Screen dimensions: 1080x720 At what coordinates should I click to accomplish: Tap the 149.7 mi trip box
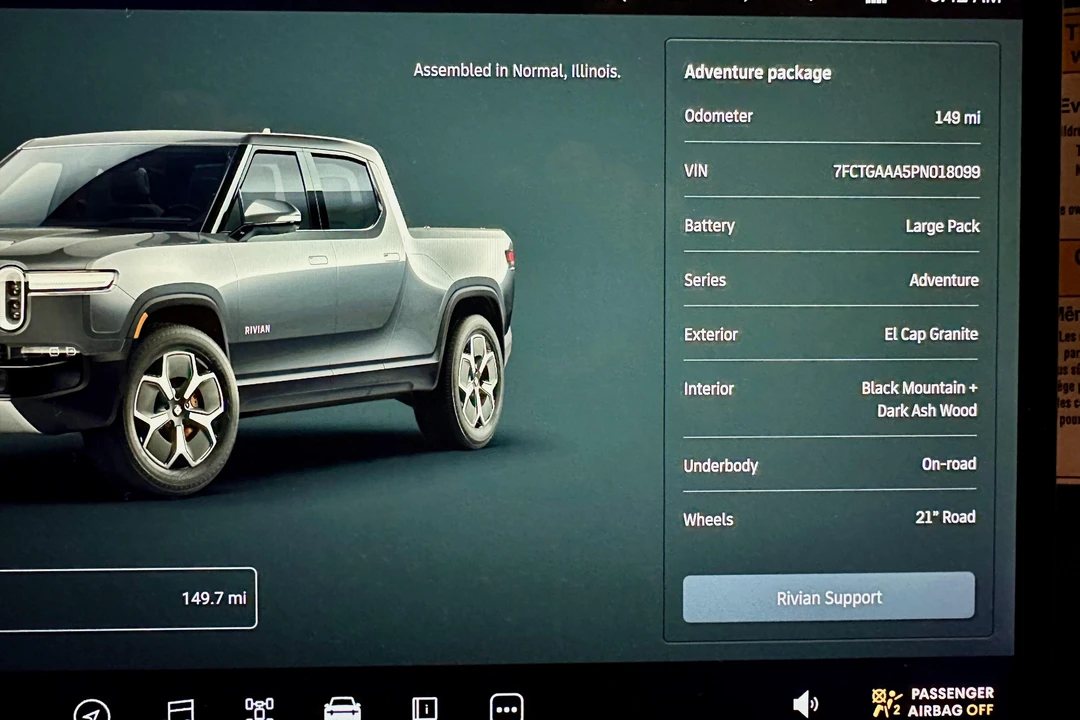click(128, 598)
